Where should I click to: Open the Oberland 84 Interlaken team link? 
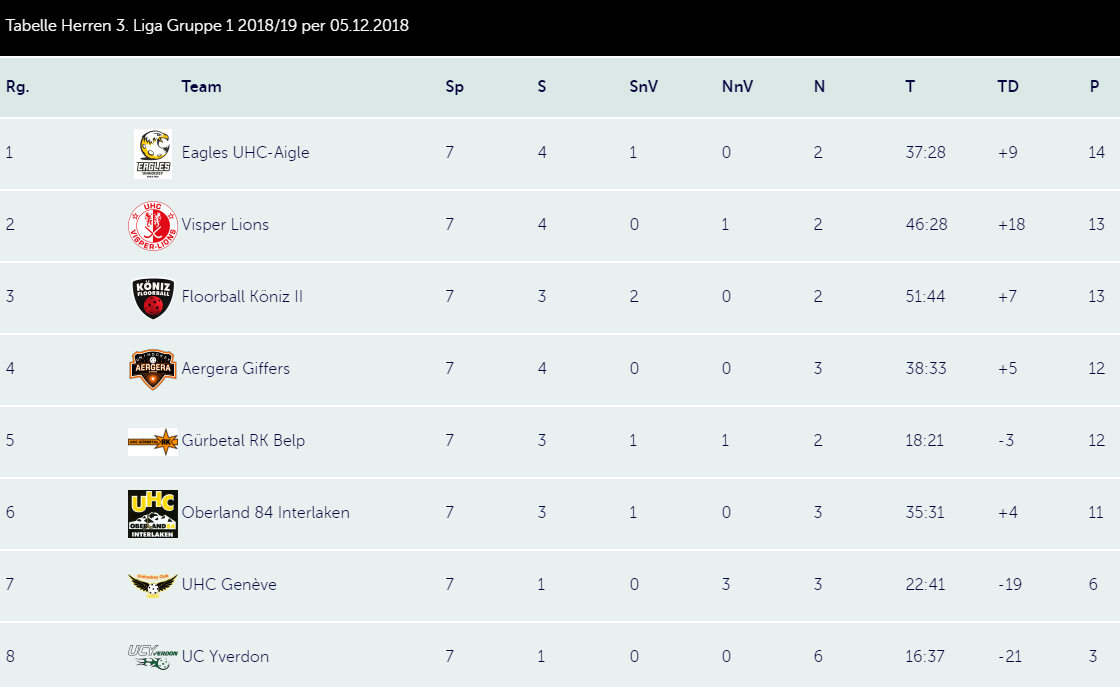click(266, 513)
